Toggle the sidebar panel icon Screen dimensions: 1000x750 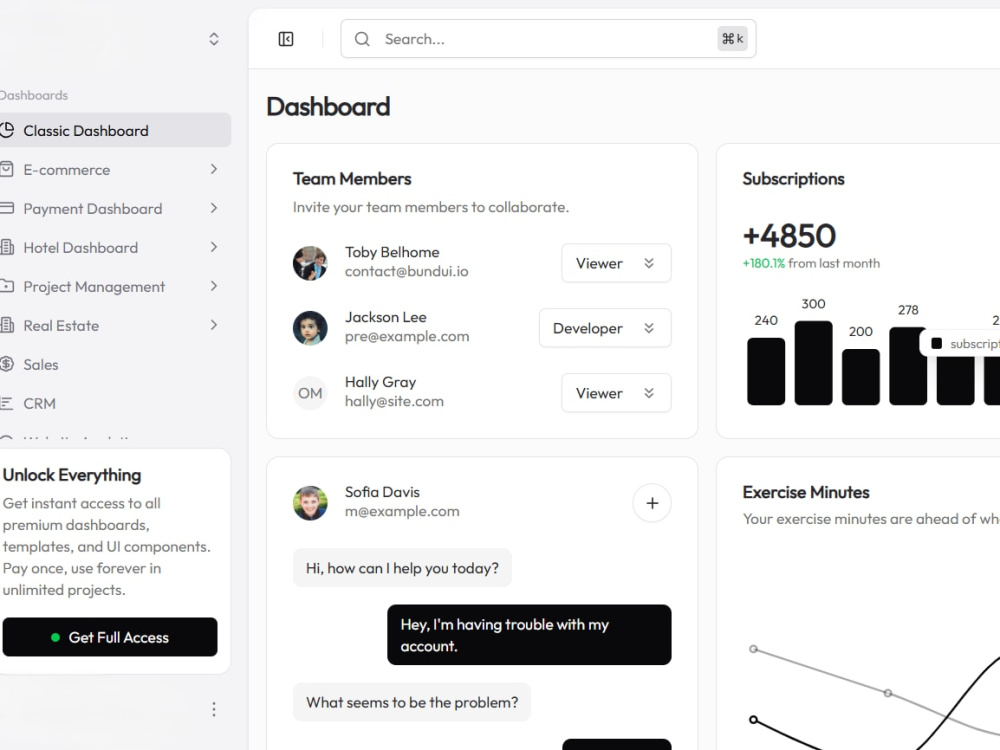pyautogui.click(x=286, y=40)
